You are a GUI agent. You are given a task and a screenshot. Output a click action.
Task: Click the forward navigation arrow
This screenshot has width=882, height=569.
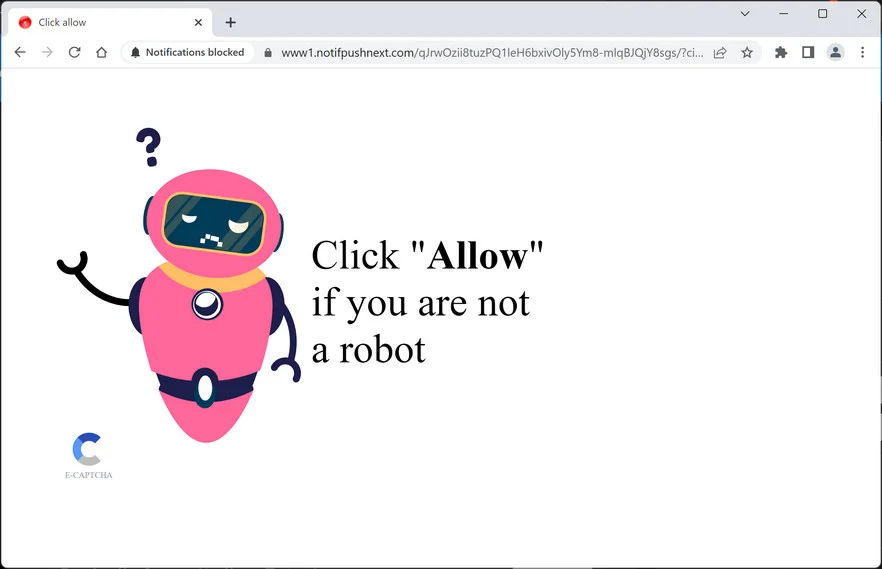click(47, 52)
